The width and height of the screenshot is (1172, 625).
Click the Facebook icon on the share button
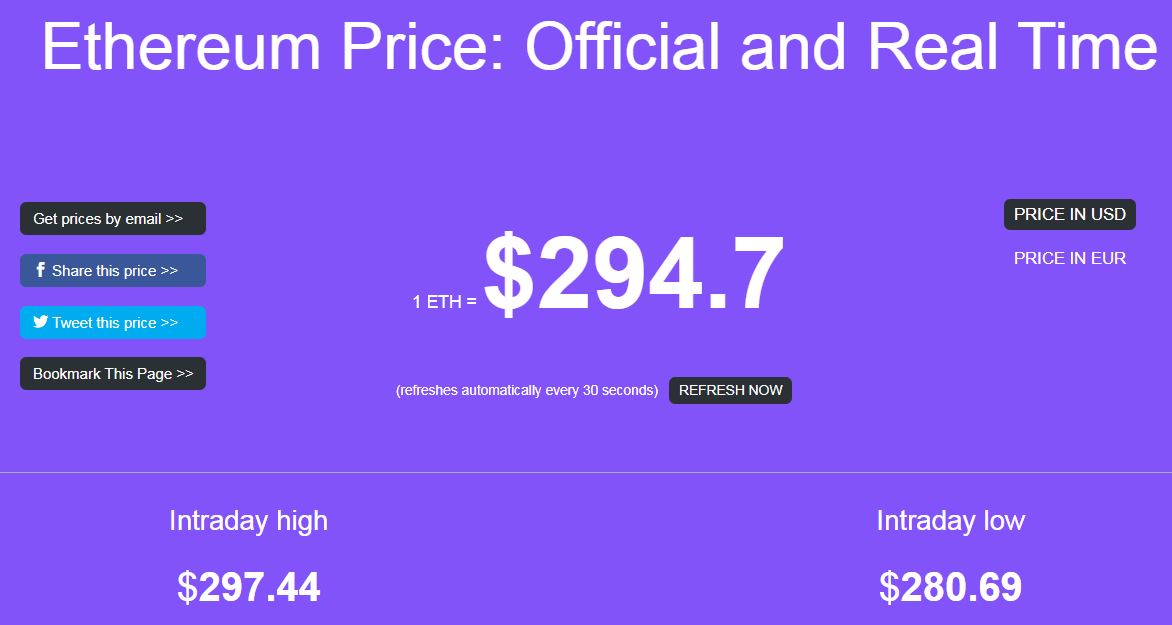pyautogui.click(x=40, y=270)
